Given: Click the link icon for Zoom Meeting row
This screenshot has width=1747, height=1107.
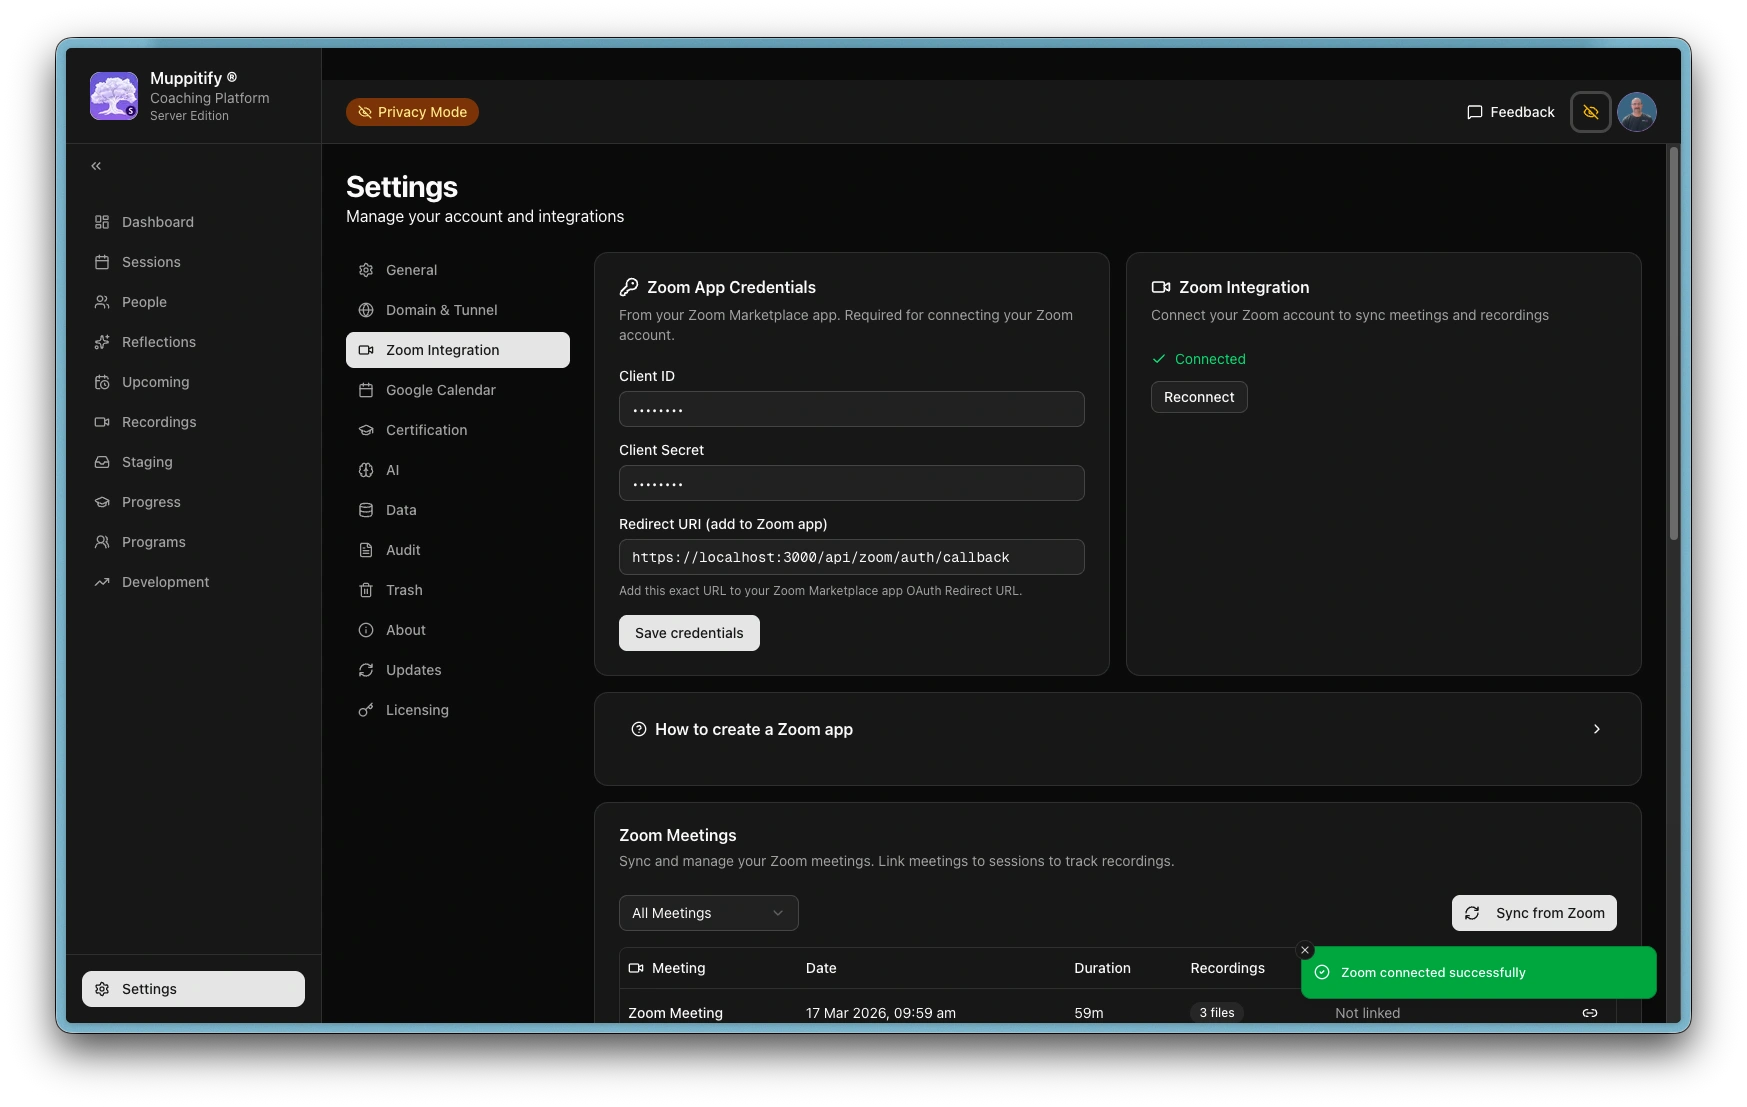Looking at the screenshot, I should tap(1589, 1013).
